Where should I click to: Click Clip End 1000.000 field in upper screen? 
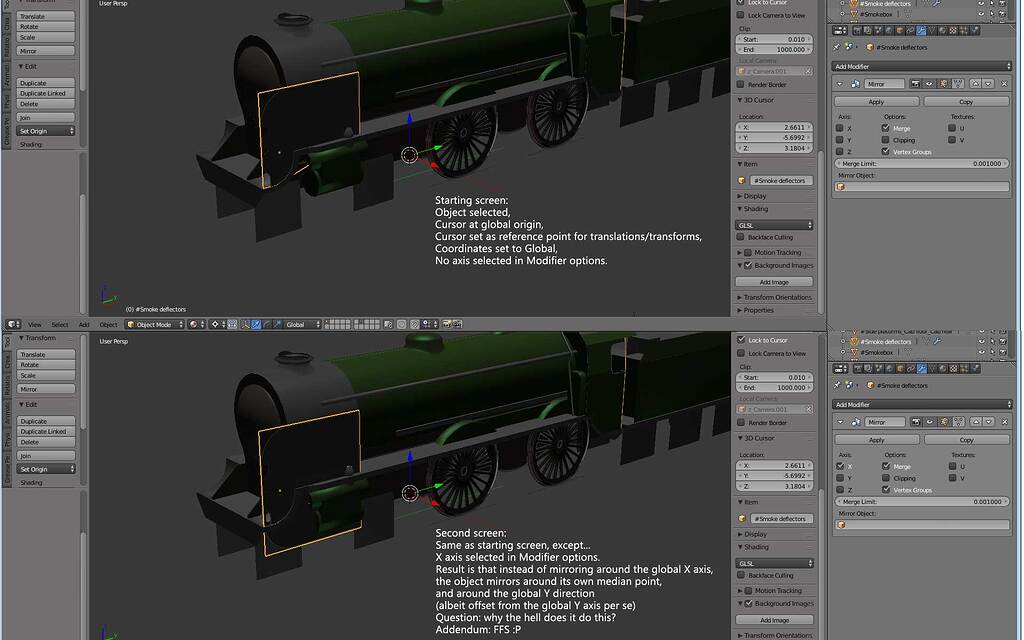(x=774, y=50)
